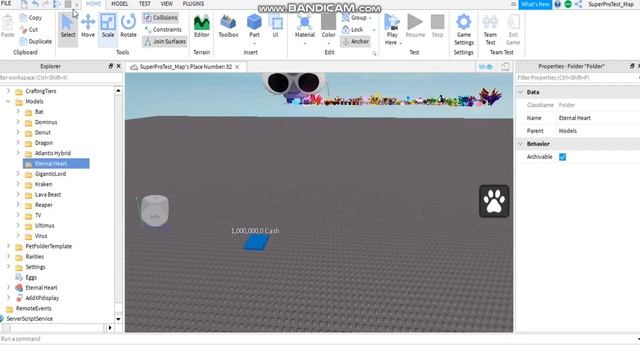
Task: Copy the selection
Action: (31, 18)
